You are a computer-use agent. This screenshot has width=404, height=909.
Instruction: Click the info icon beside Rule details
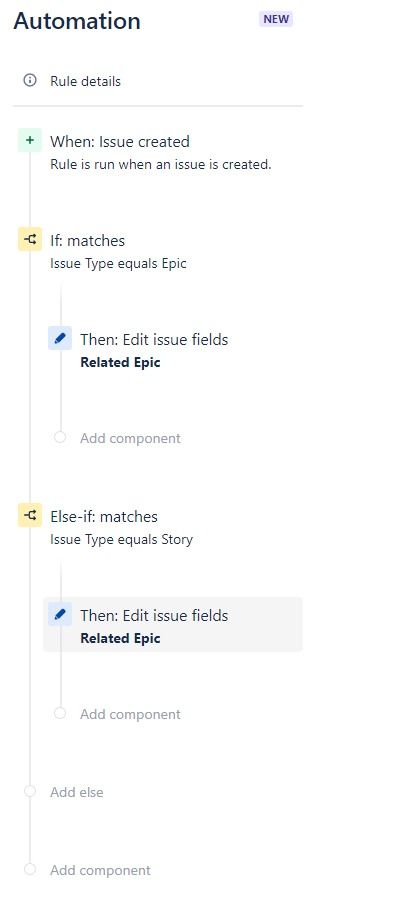(x=30, y=81)
